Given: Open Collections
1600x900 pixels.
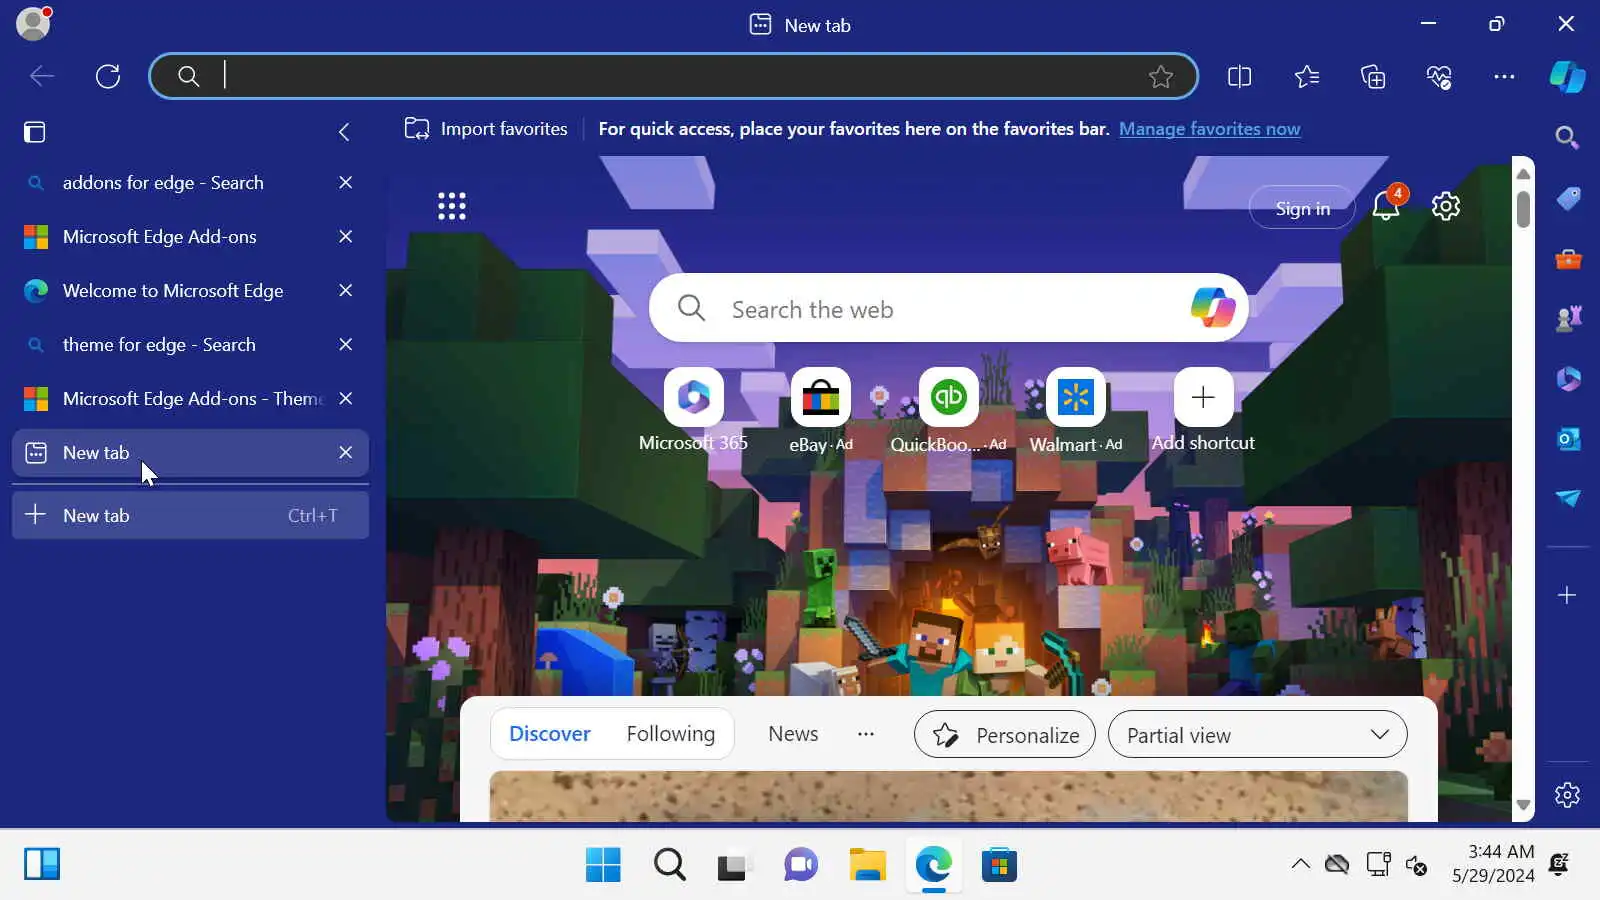Looking at the screenshot, I should click(x=1373, y=76).
